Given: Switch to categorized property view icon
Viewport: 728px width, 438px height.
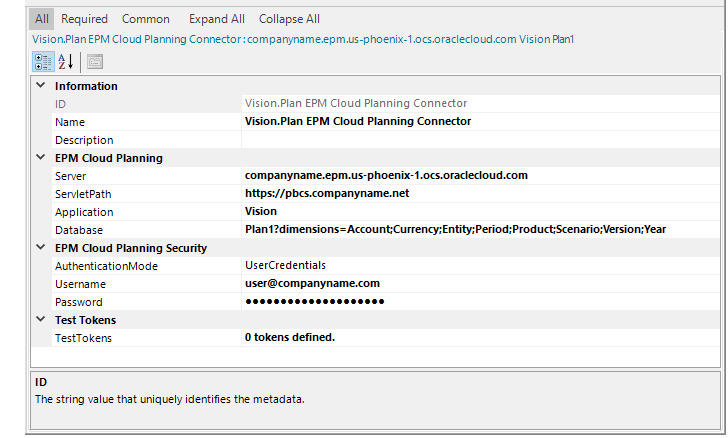Looking at the screenshot, I should point(43,62).
